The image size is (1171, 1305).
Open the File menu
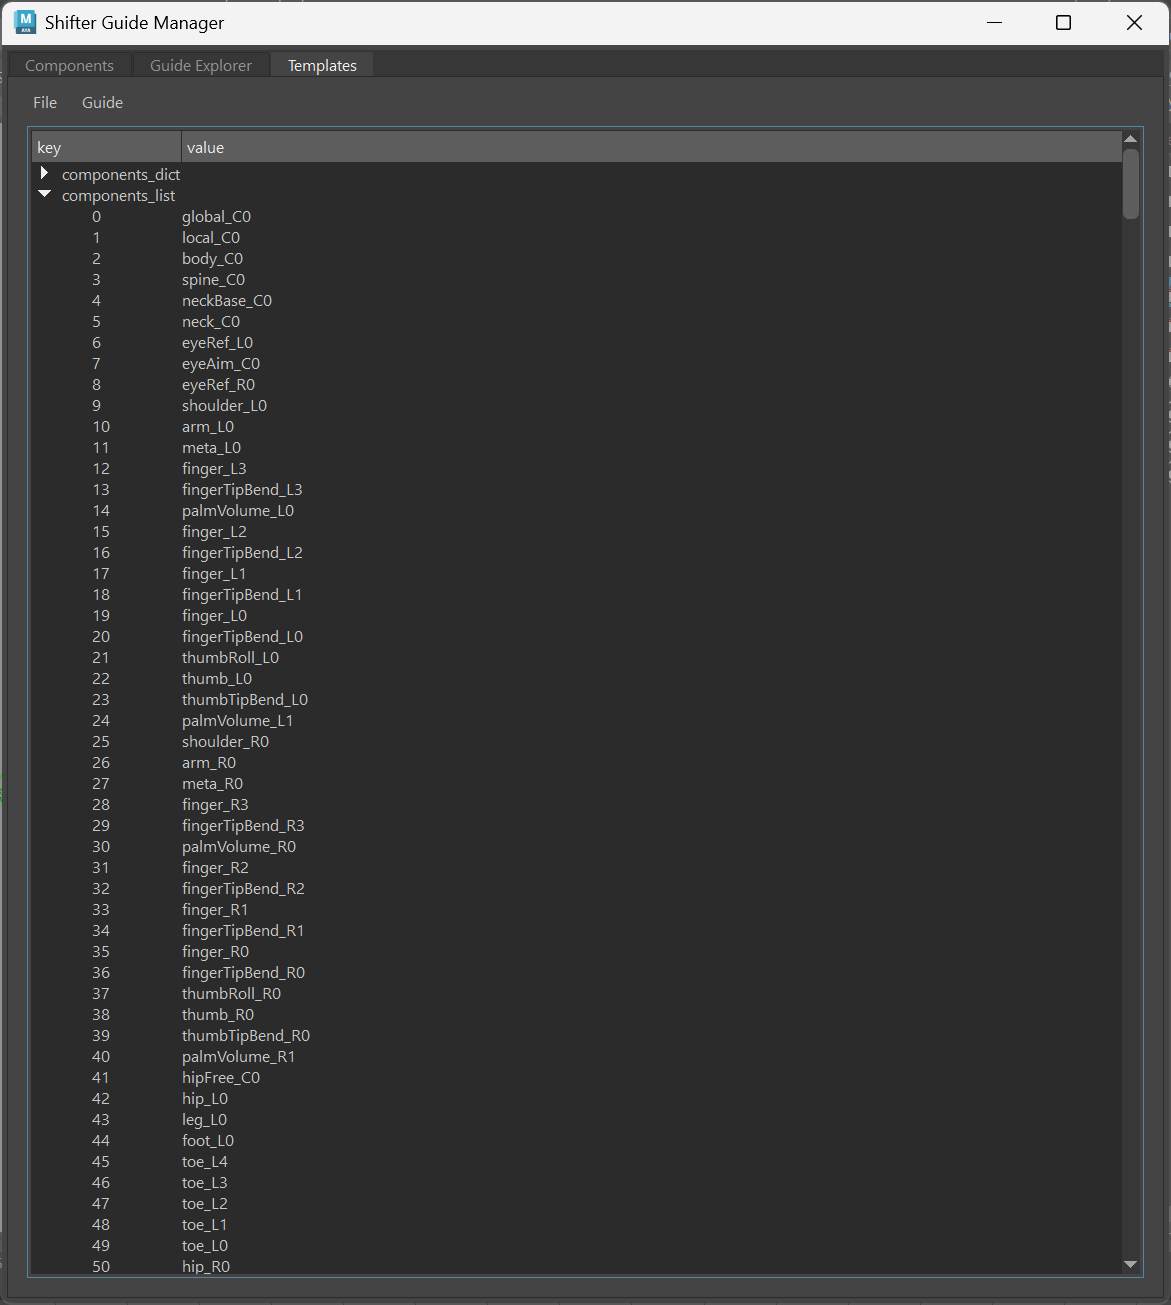[45, 102]
